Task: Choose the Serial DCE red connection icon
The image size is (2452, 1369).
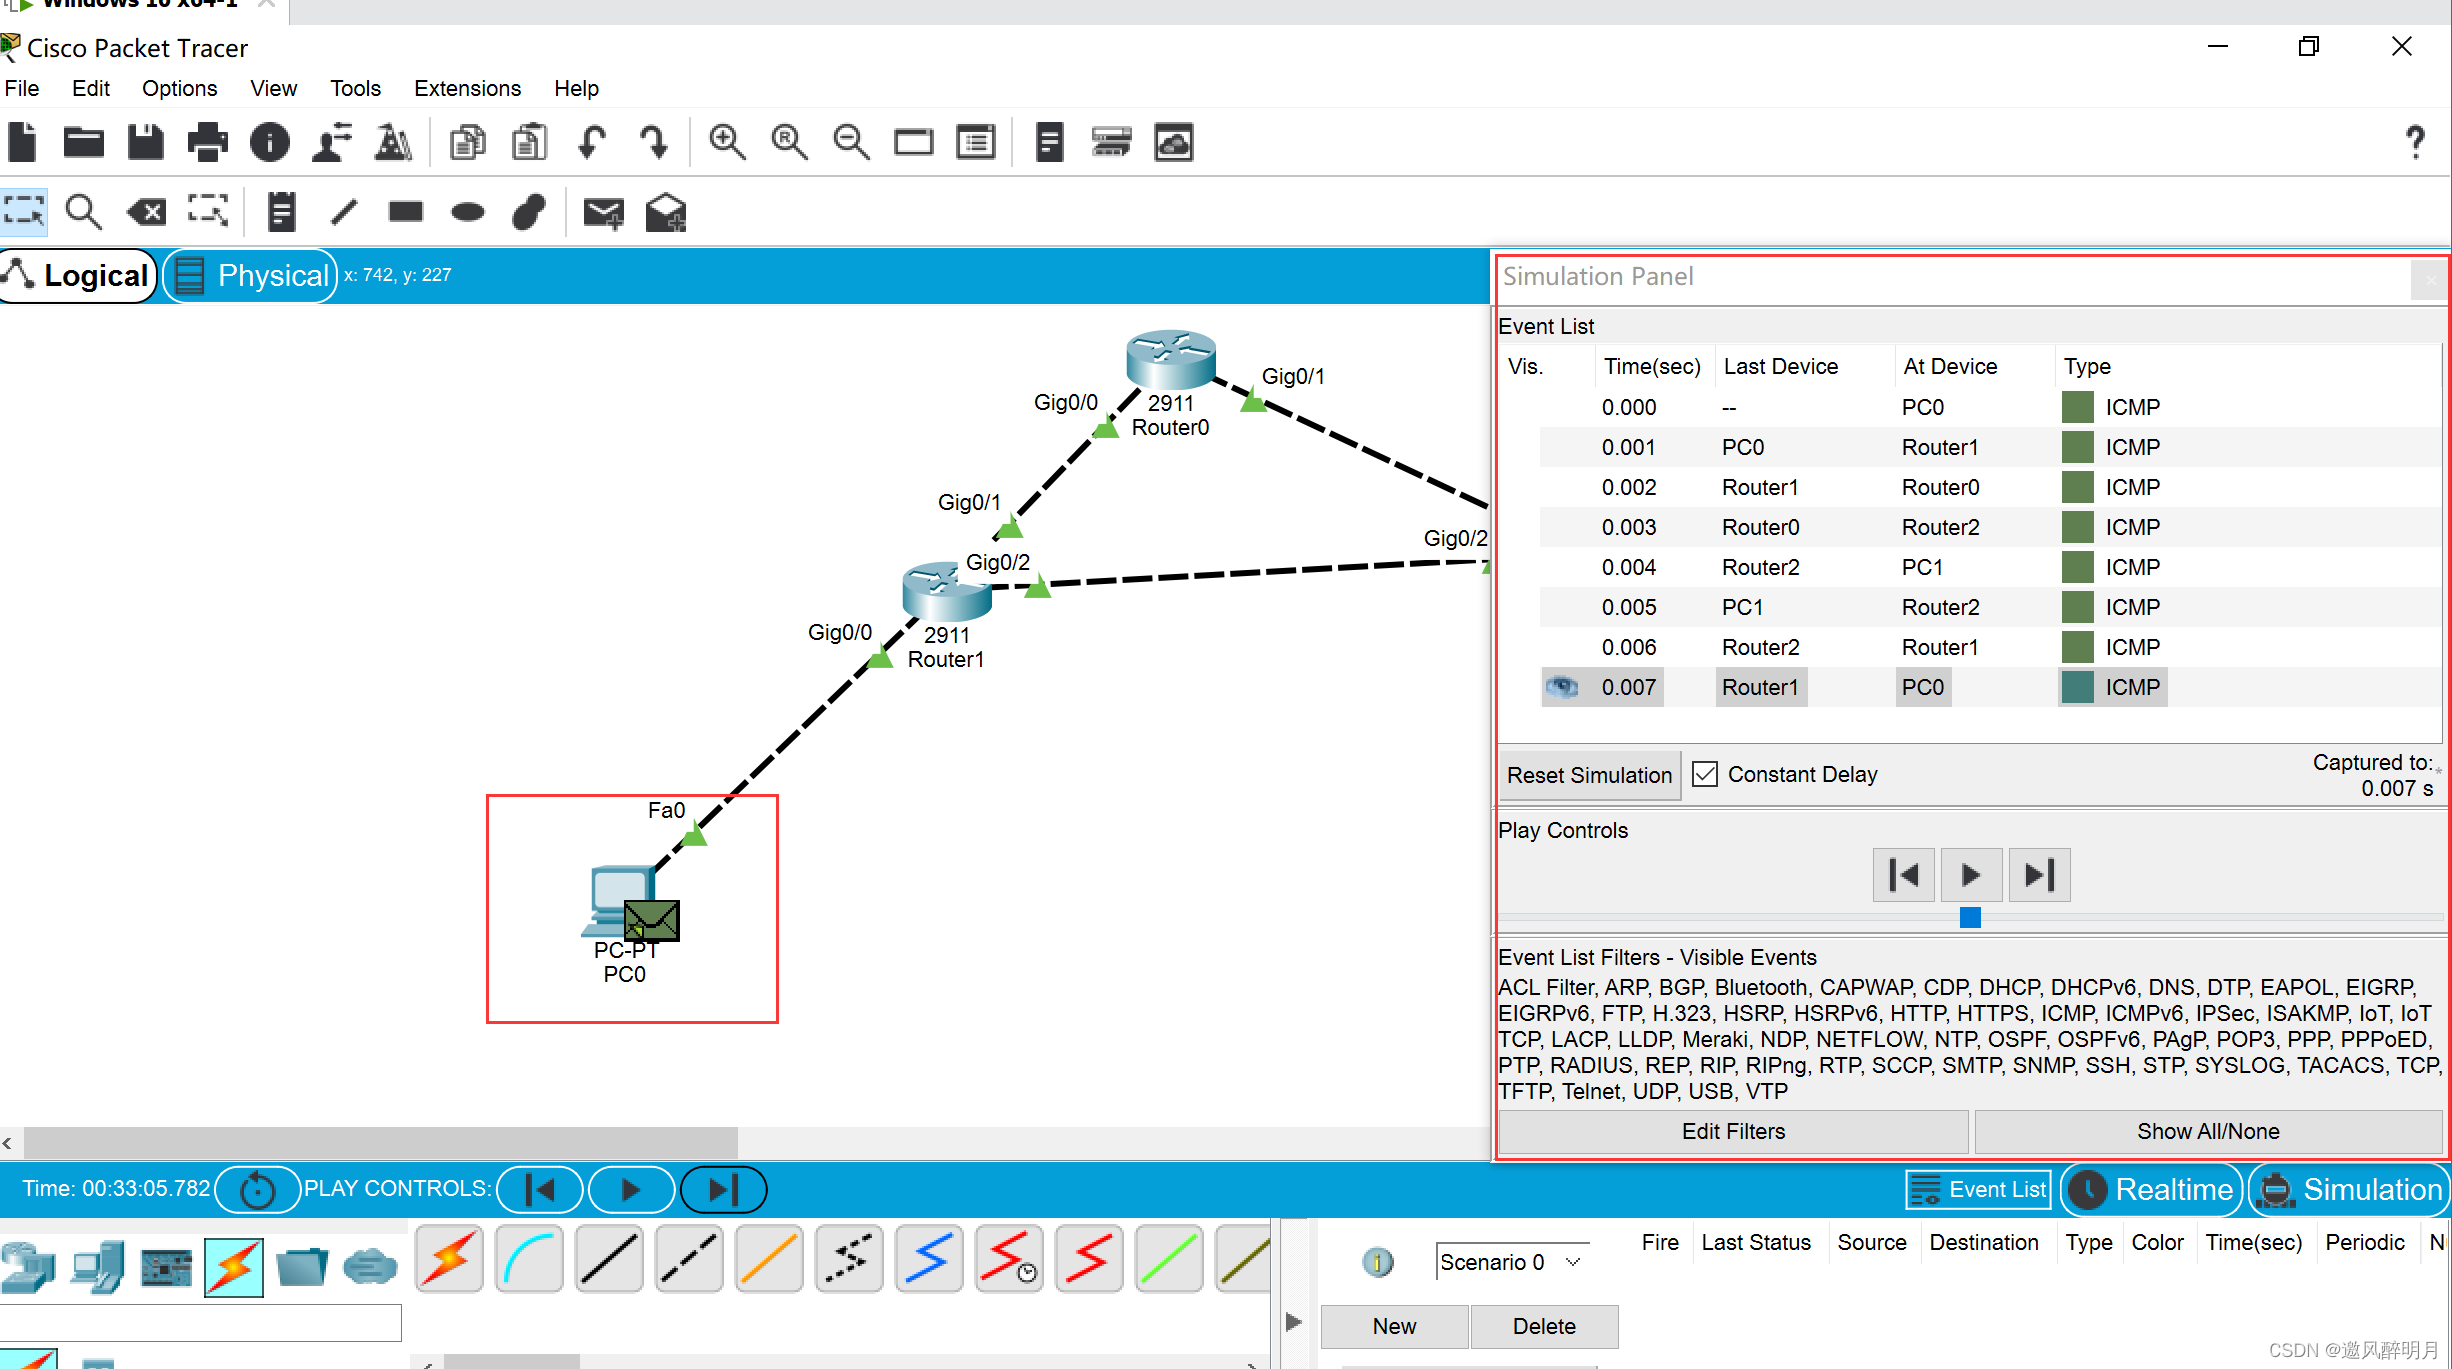Action: (1009, 1258)
